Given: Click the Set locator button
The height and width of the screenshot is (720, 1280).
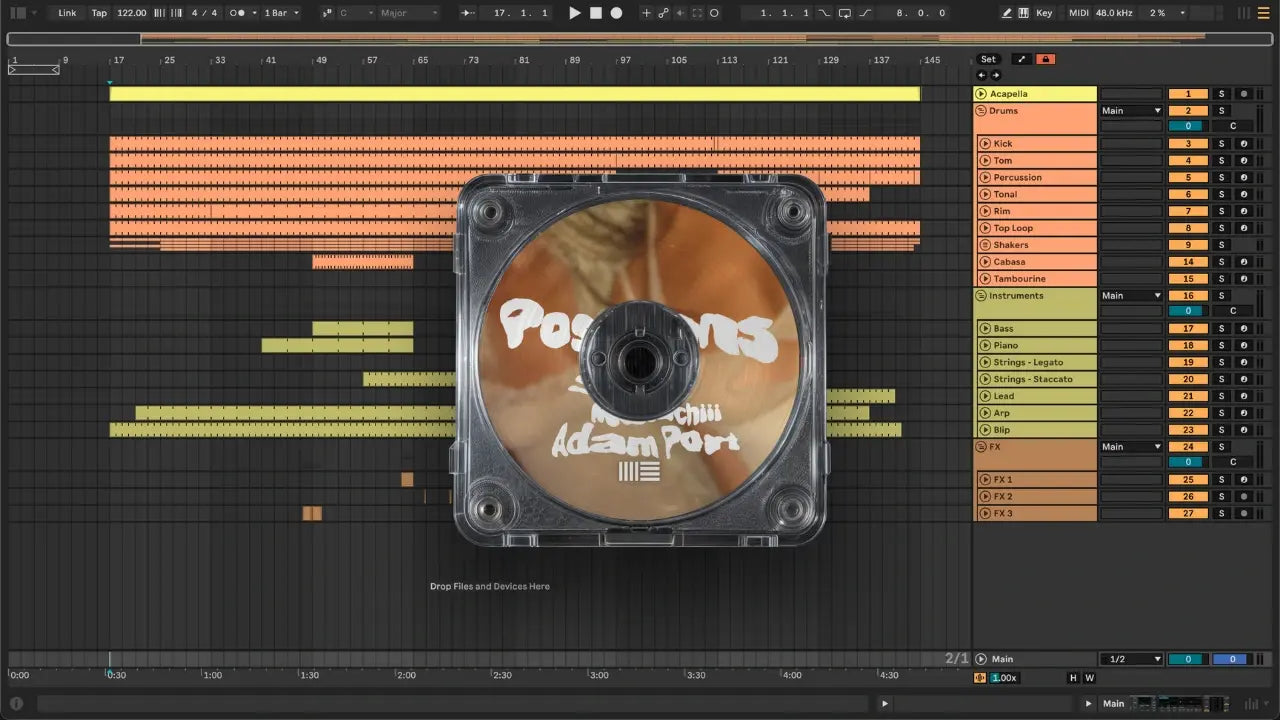Looking at the screenshot, I should click(x=988, y=59).
